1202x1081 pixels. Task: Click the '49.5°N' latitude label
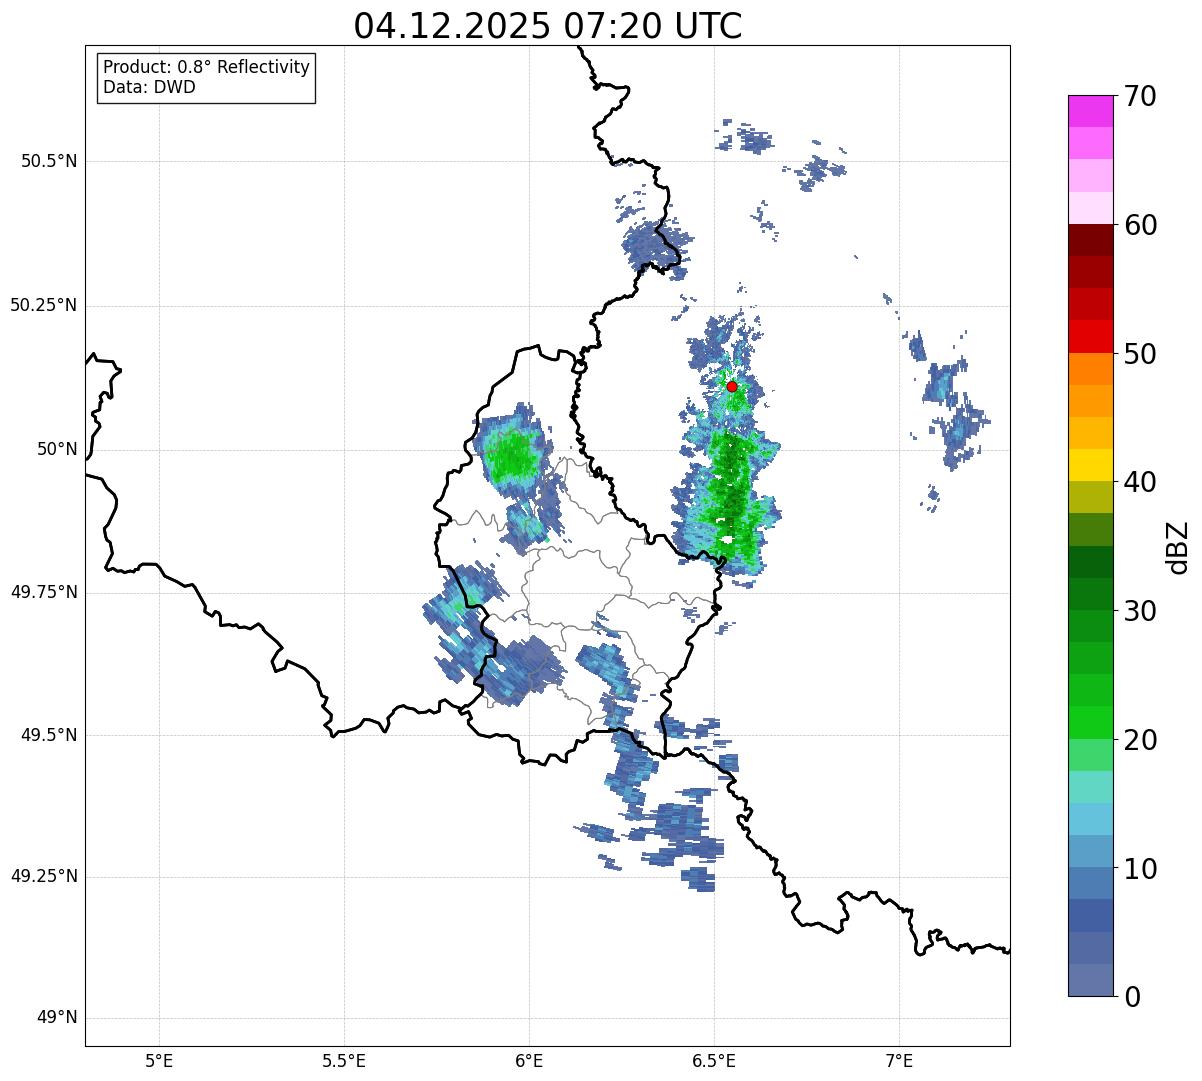[49, 735]
